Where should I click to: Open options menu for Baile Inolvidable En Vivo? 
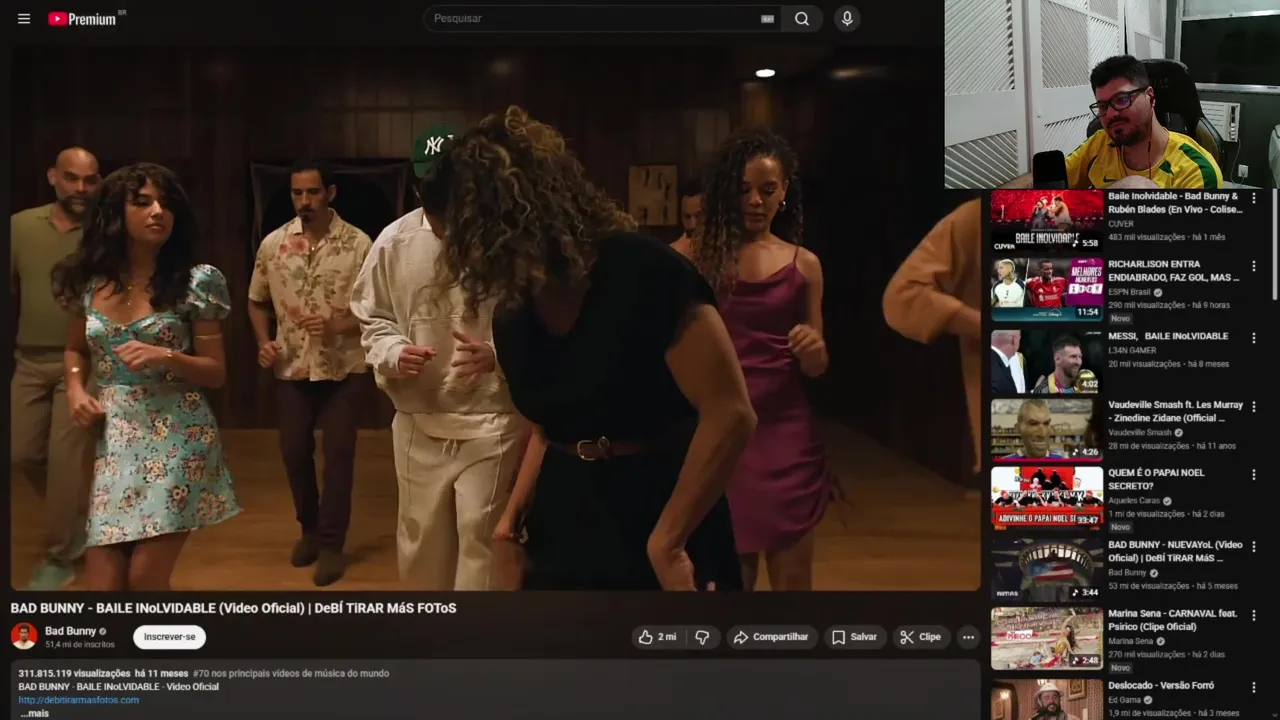[1254, 198]
